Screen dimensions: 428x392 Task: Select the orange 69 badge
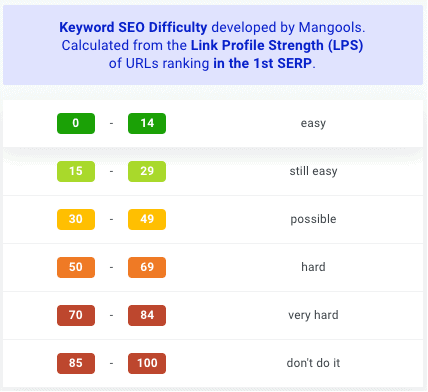pyautogui.click(x=147, y=267)
